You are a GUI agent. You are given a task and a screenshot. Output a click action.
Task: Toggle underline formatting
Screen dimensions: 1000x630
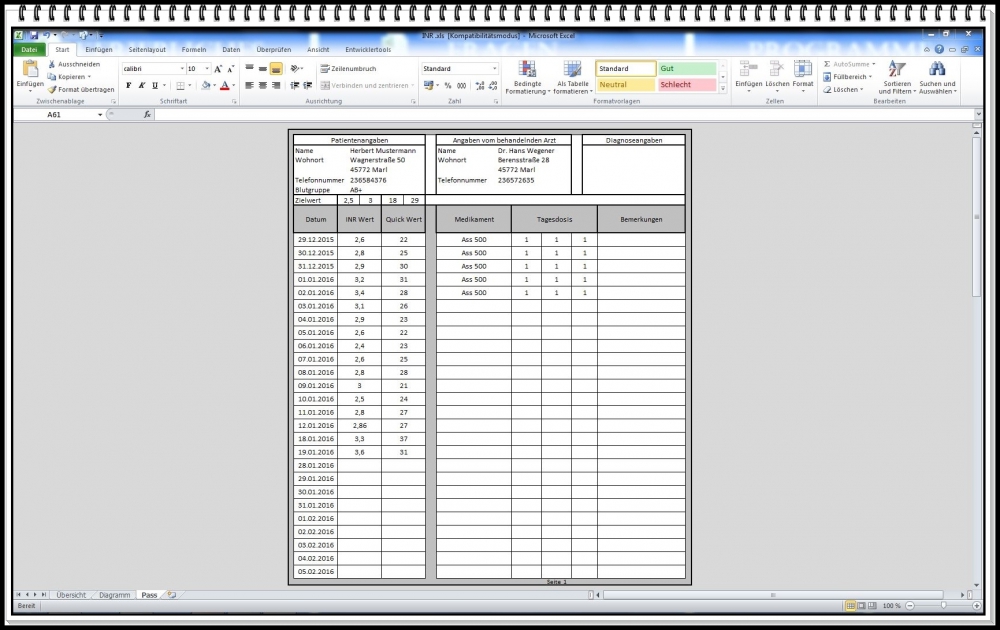pos(155,86)
